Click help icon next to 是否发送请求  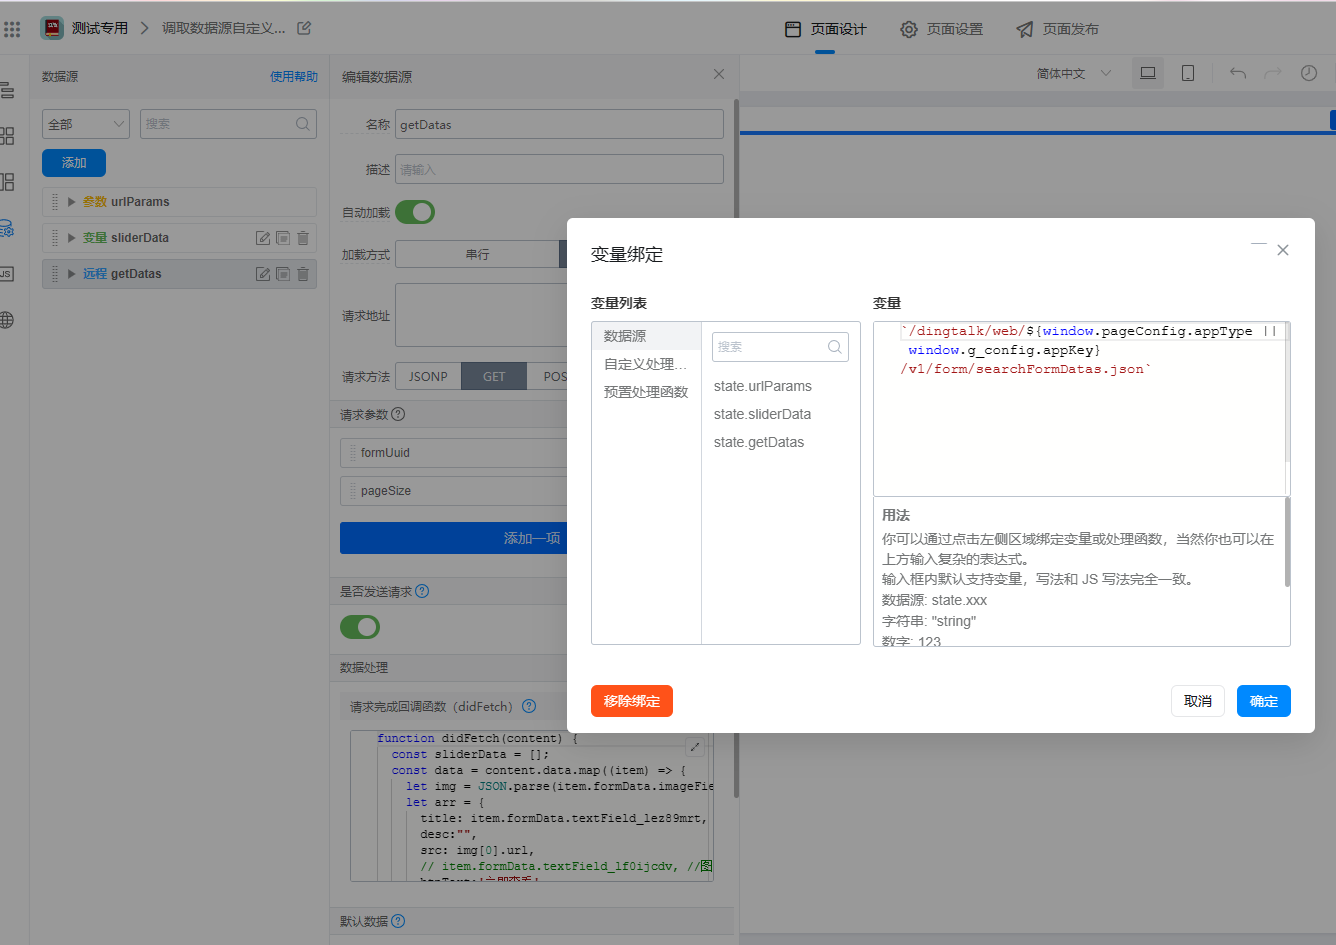click(x=422, y=591)
